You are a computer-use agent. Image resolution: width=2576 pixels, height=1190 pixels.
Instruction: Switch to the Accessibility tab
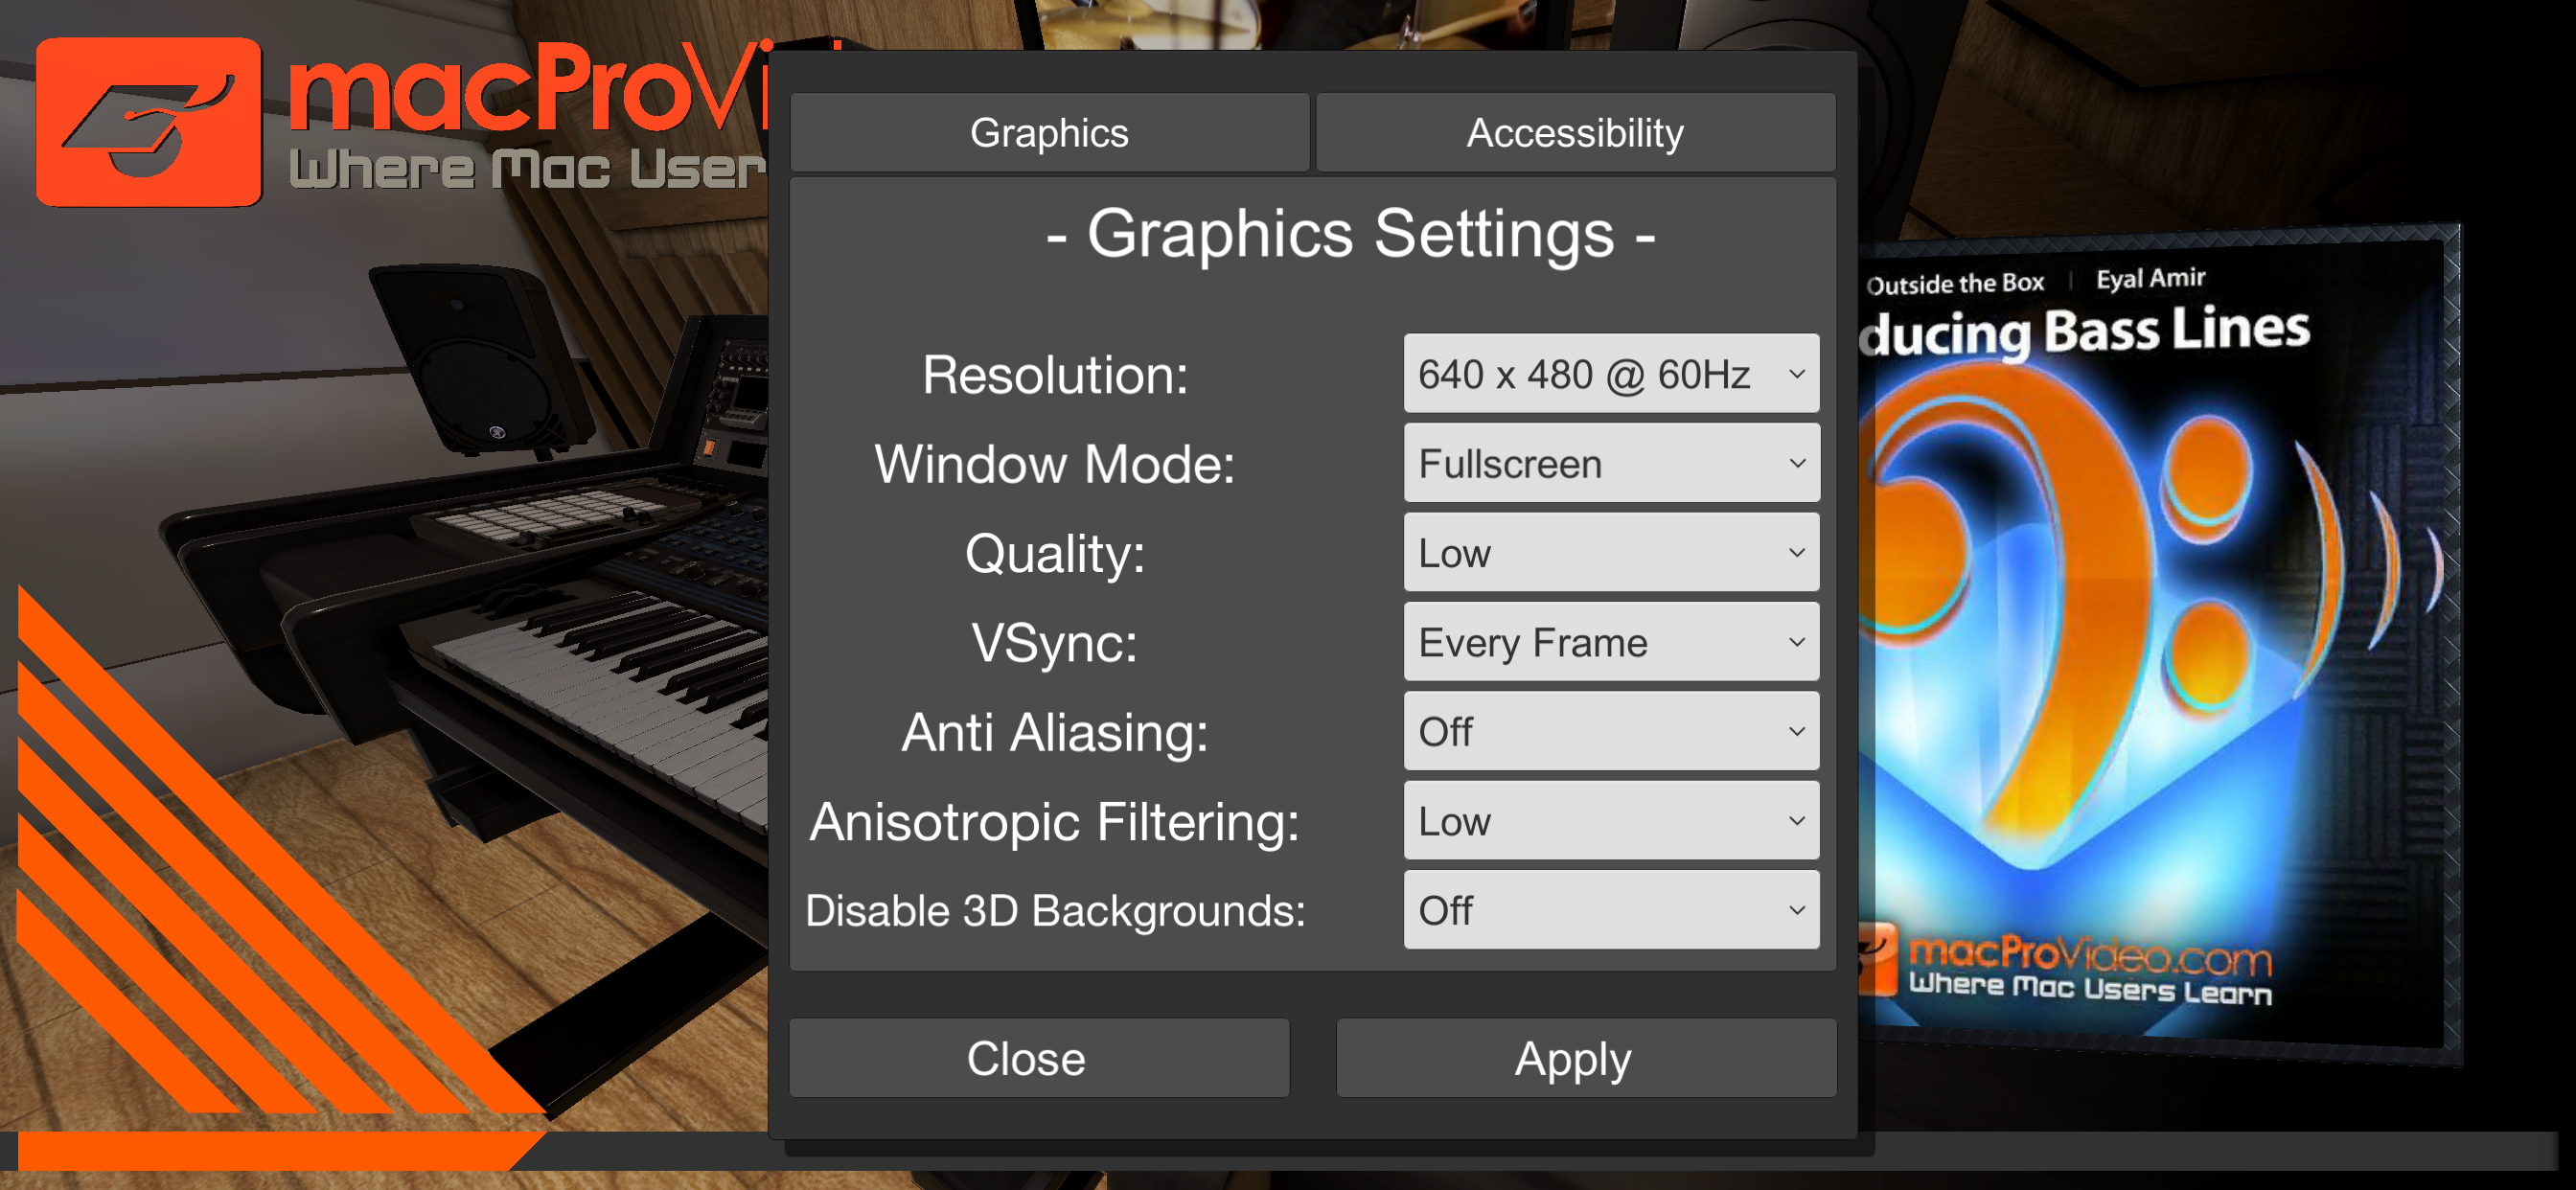[x=1575, y=133]
